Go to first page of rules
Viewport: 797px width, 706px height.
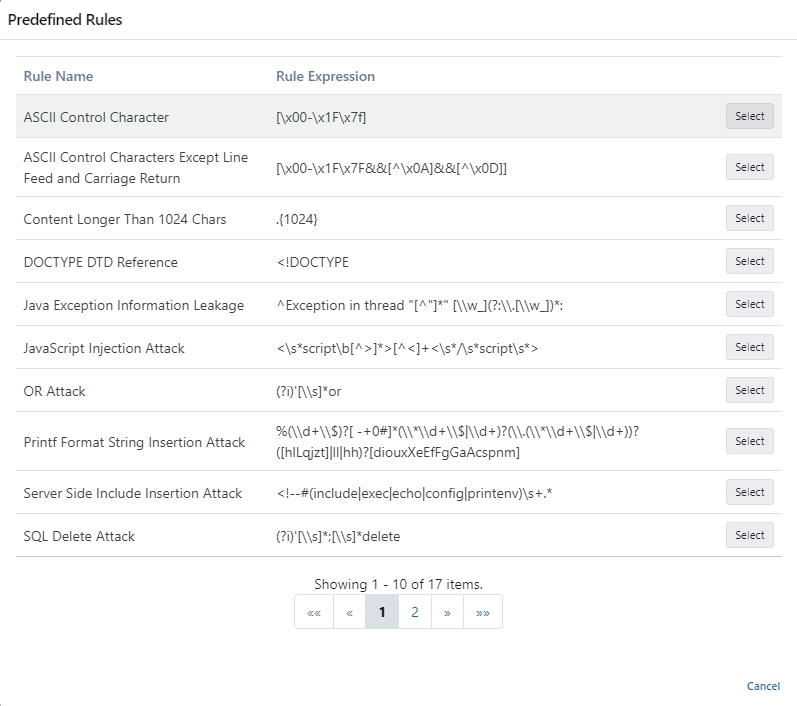click(x=314, y=612)
